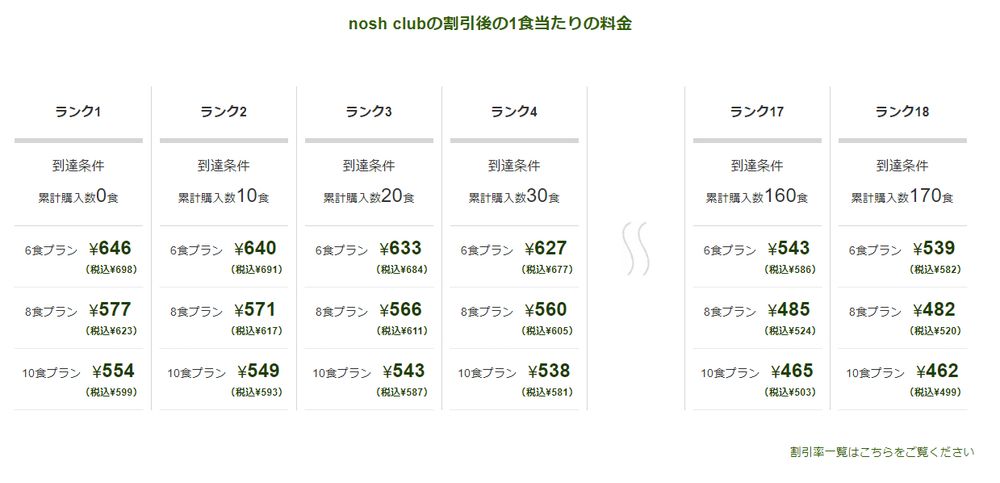The height and width of the screenshot is (483, 1000).
Task: Click the ¥543 6食プラン price in ランク17
Action: pyautogui.click(x=789, y=248)
